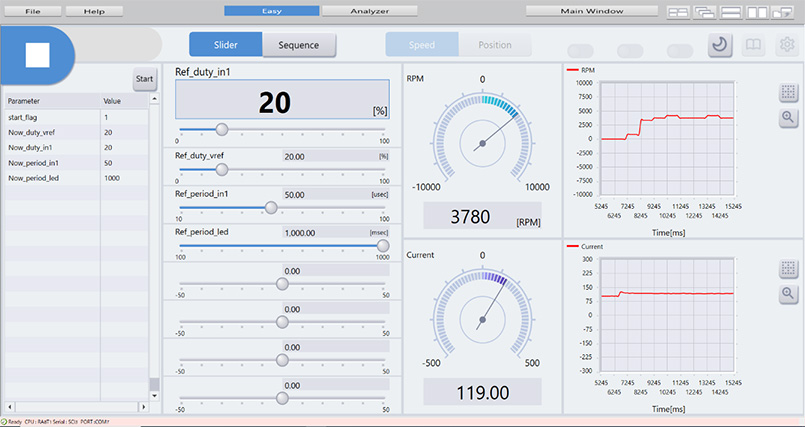The width and height of the screenshot is (805, 427).
Task: Select the start_flag parameter row
Action: click(x=77, y=118)
